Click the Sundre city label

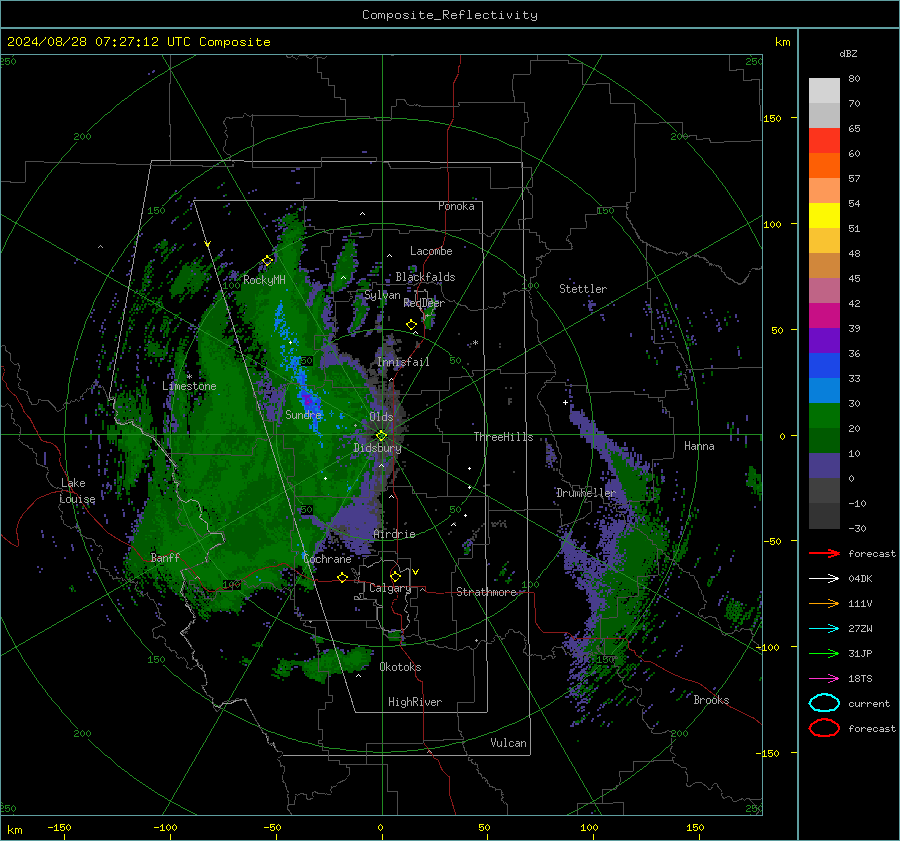coord(303,414)
